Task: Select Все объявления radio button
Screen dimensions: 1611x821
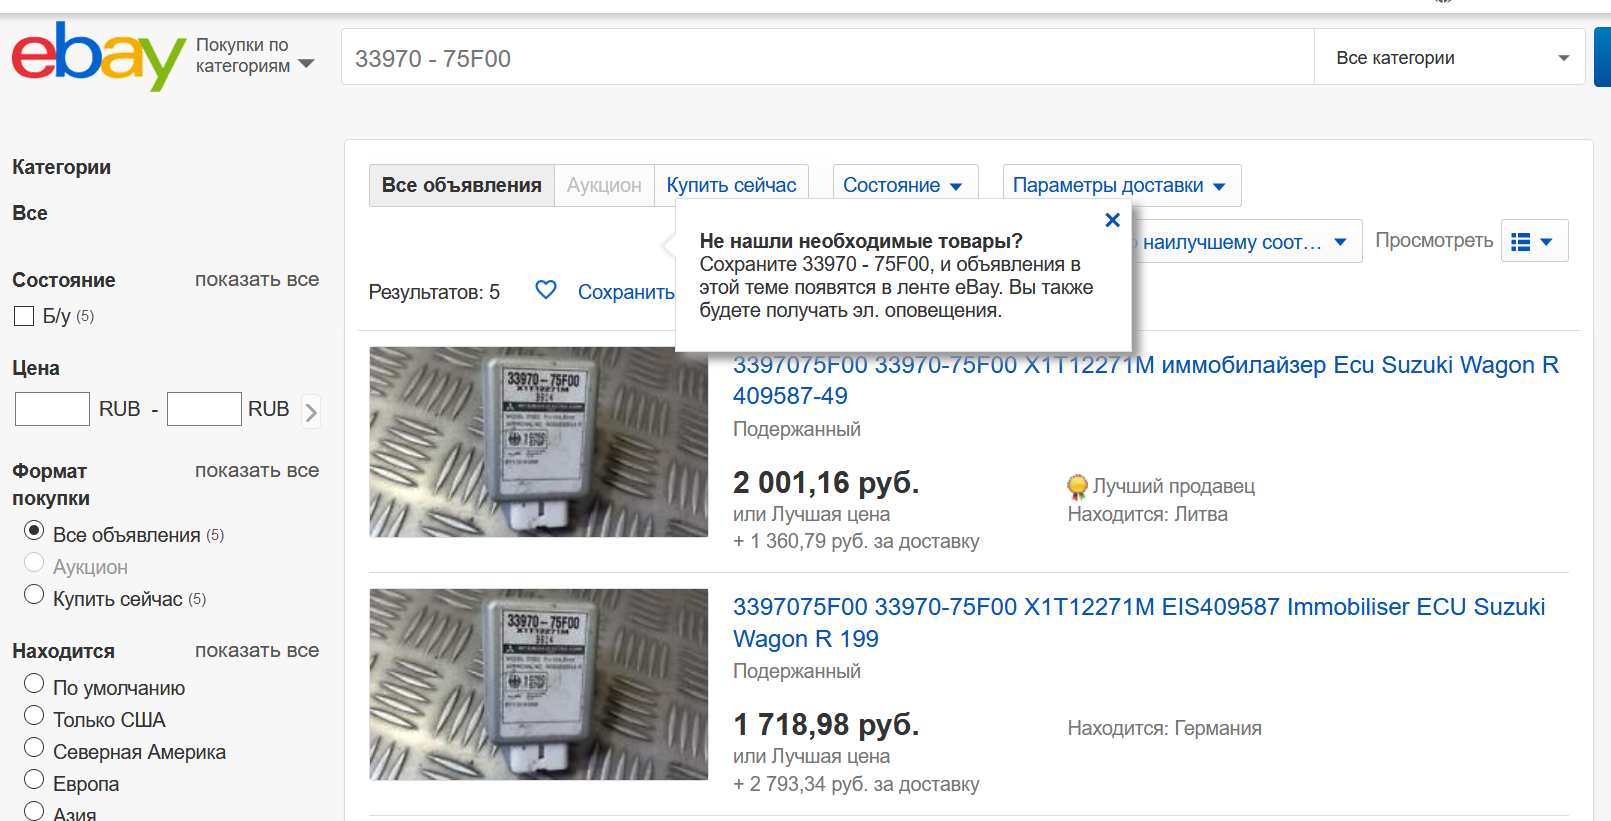Action: coord(34,531)
